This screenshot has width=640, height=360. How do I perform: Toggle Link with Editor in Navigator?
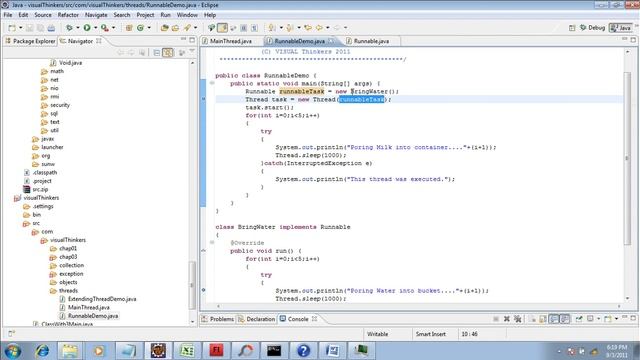point(168,53)
